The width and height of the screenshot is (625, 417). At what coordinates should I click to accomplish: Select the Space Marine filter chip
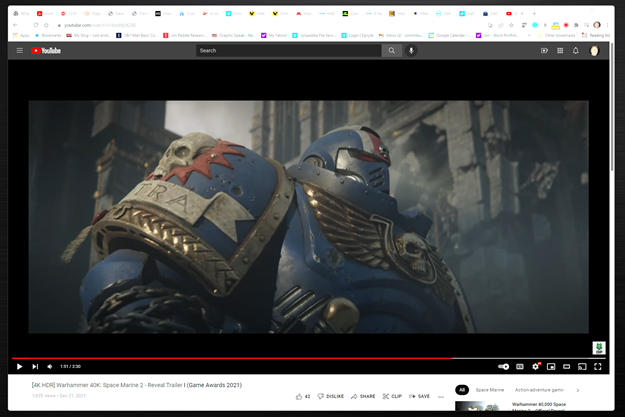point(490,390)
